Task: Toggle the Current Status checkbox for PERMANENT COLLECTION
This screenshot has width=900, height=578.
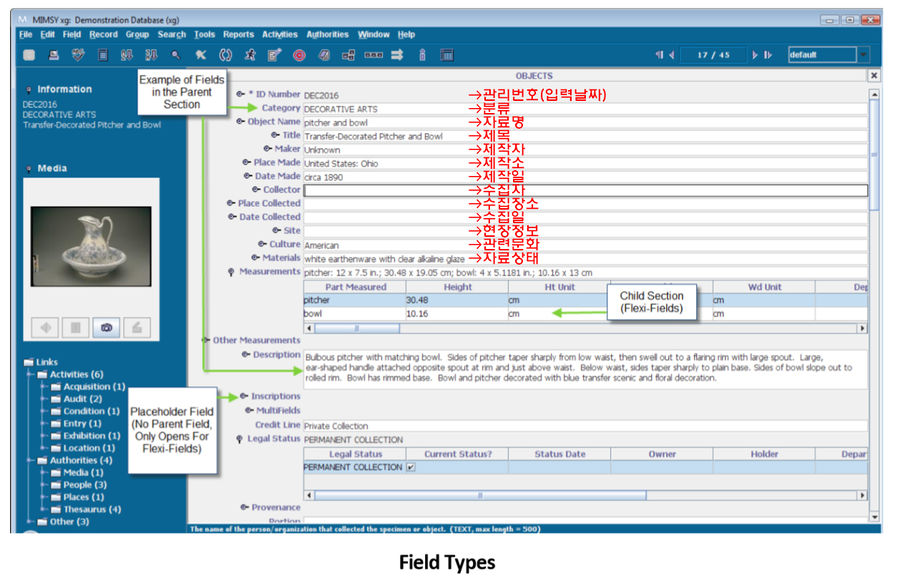Action: [412, 467]
